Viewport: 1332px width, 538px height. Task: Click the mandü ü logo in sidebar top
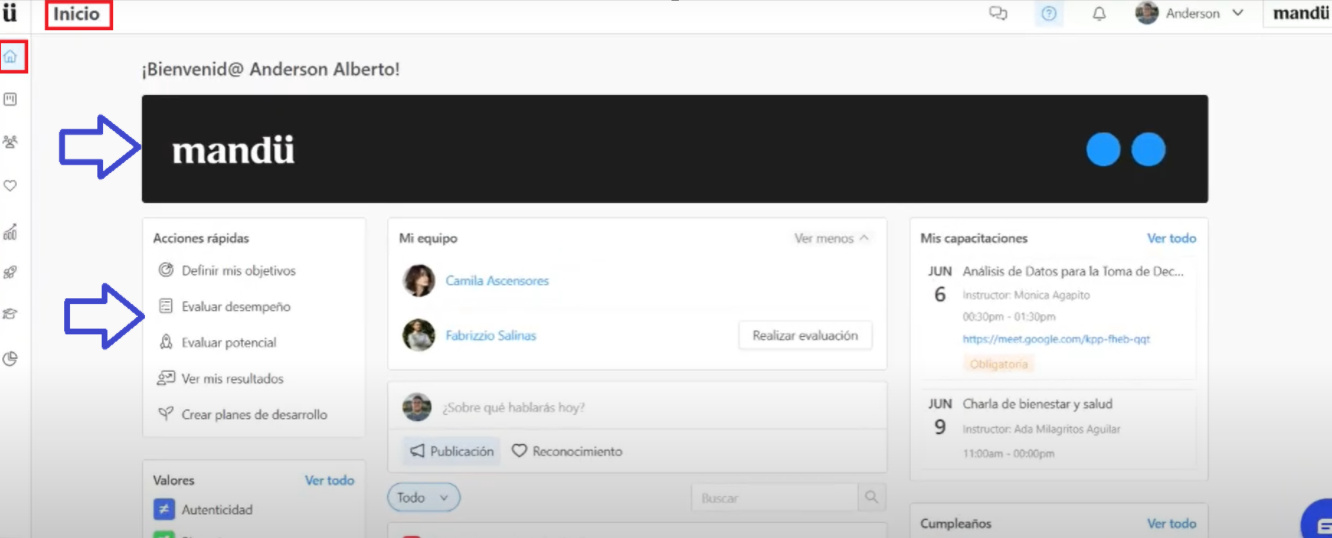[10, 14]
